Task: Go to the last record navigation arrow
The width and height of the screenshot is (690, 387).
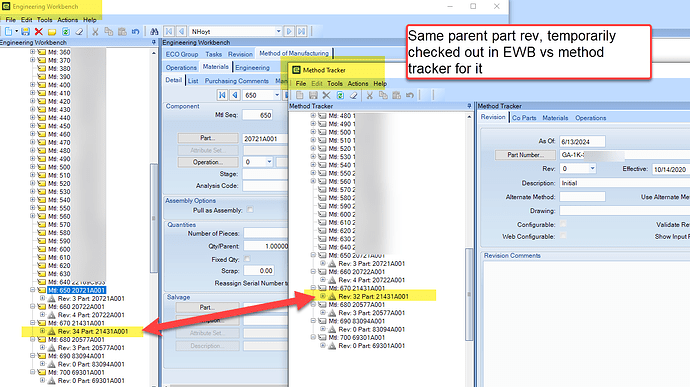Action: (x=301, y=32)
